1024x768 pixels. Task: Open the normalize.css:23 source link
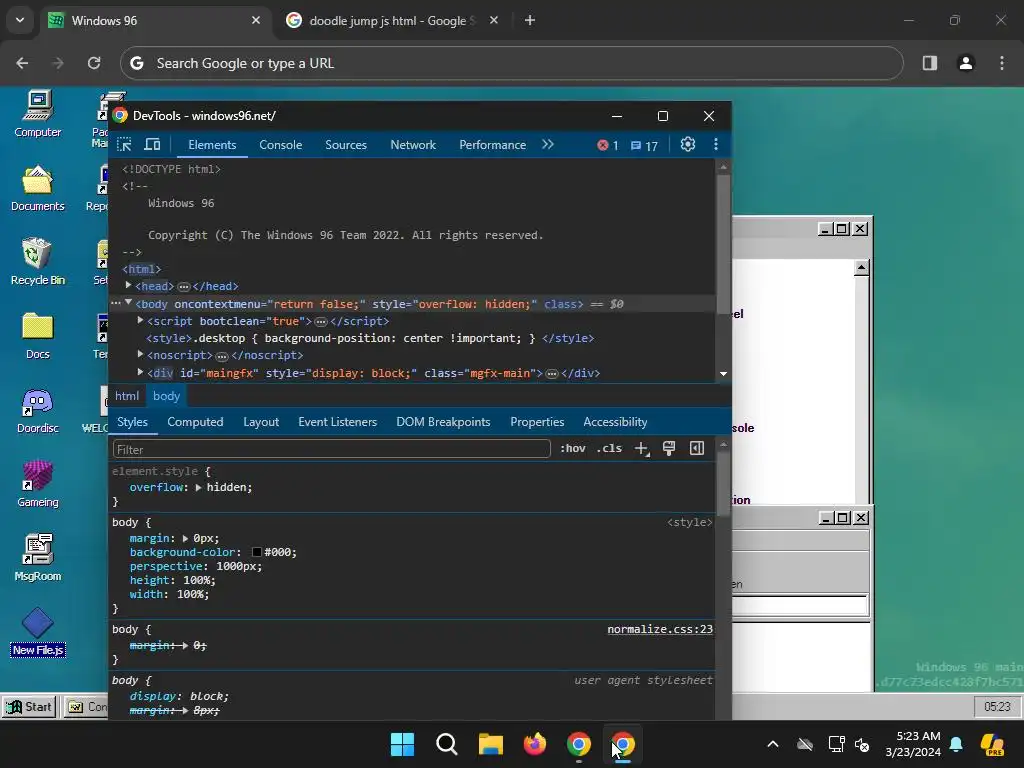[x=660, y=630]
